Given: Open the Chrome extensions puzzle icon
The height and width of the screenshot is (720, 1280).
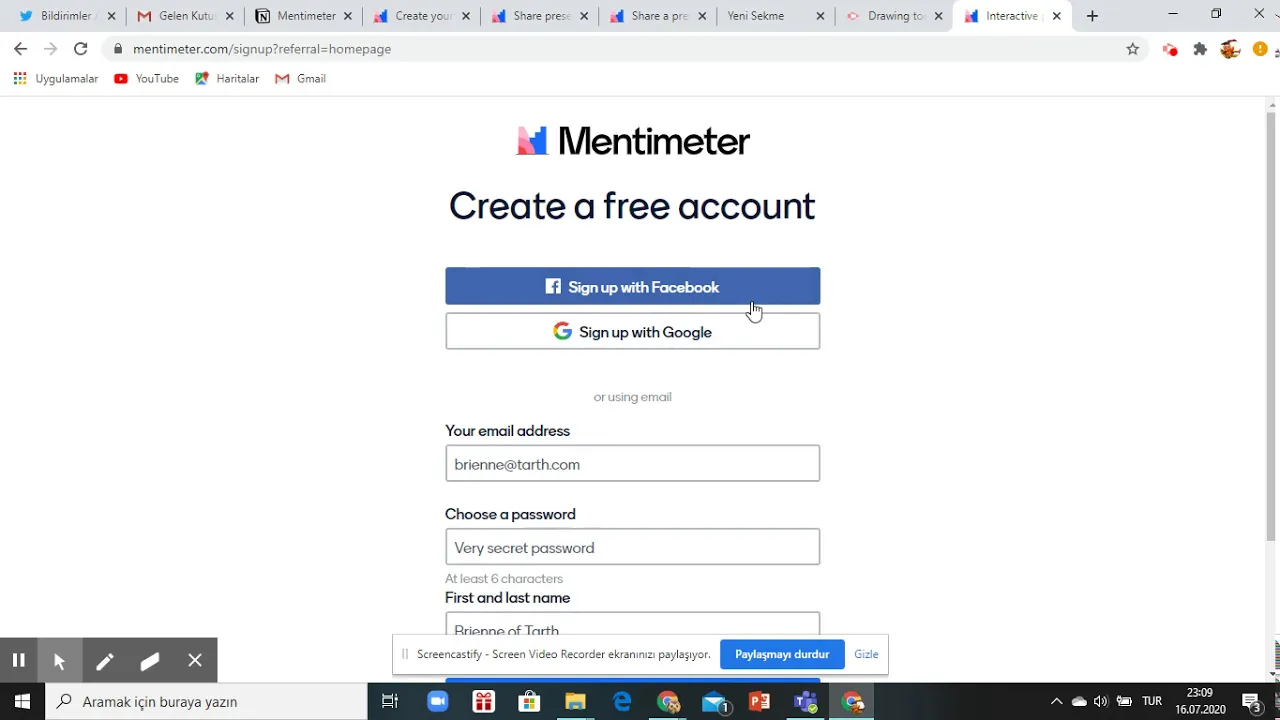Looking at the screenshot, I should [1200, 49].
